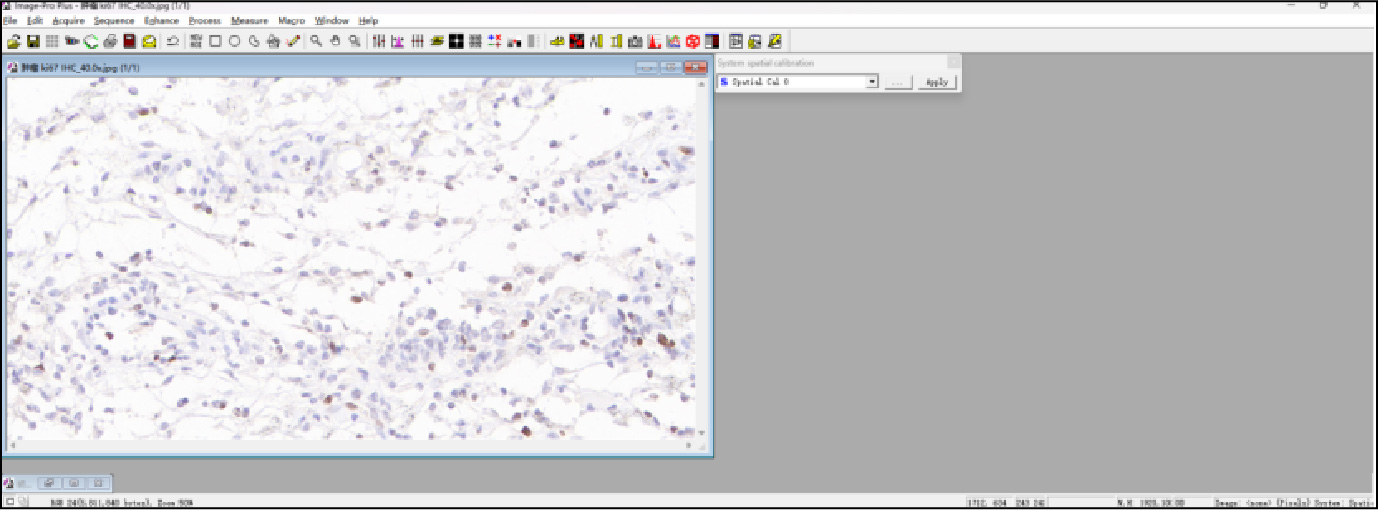The width and height of the screenshot is (1378, 510).
Task: Restore the minimized window at bottom left
Action: click(x=48, y=483)
